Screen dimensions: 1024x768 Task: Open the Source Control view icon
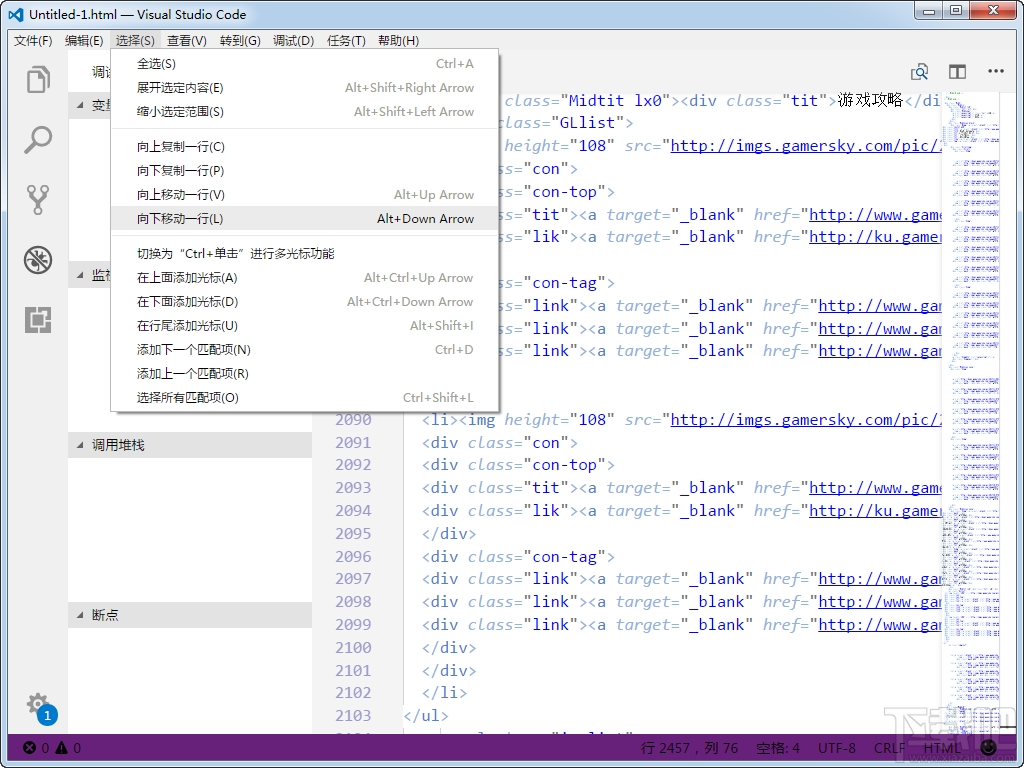[x=37, y=199]
